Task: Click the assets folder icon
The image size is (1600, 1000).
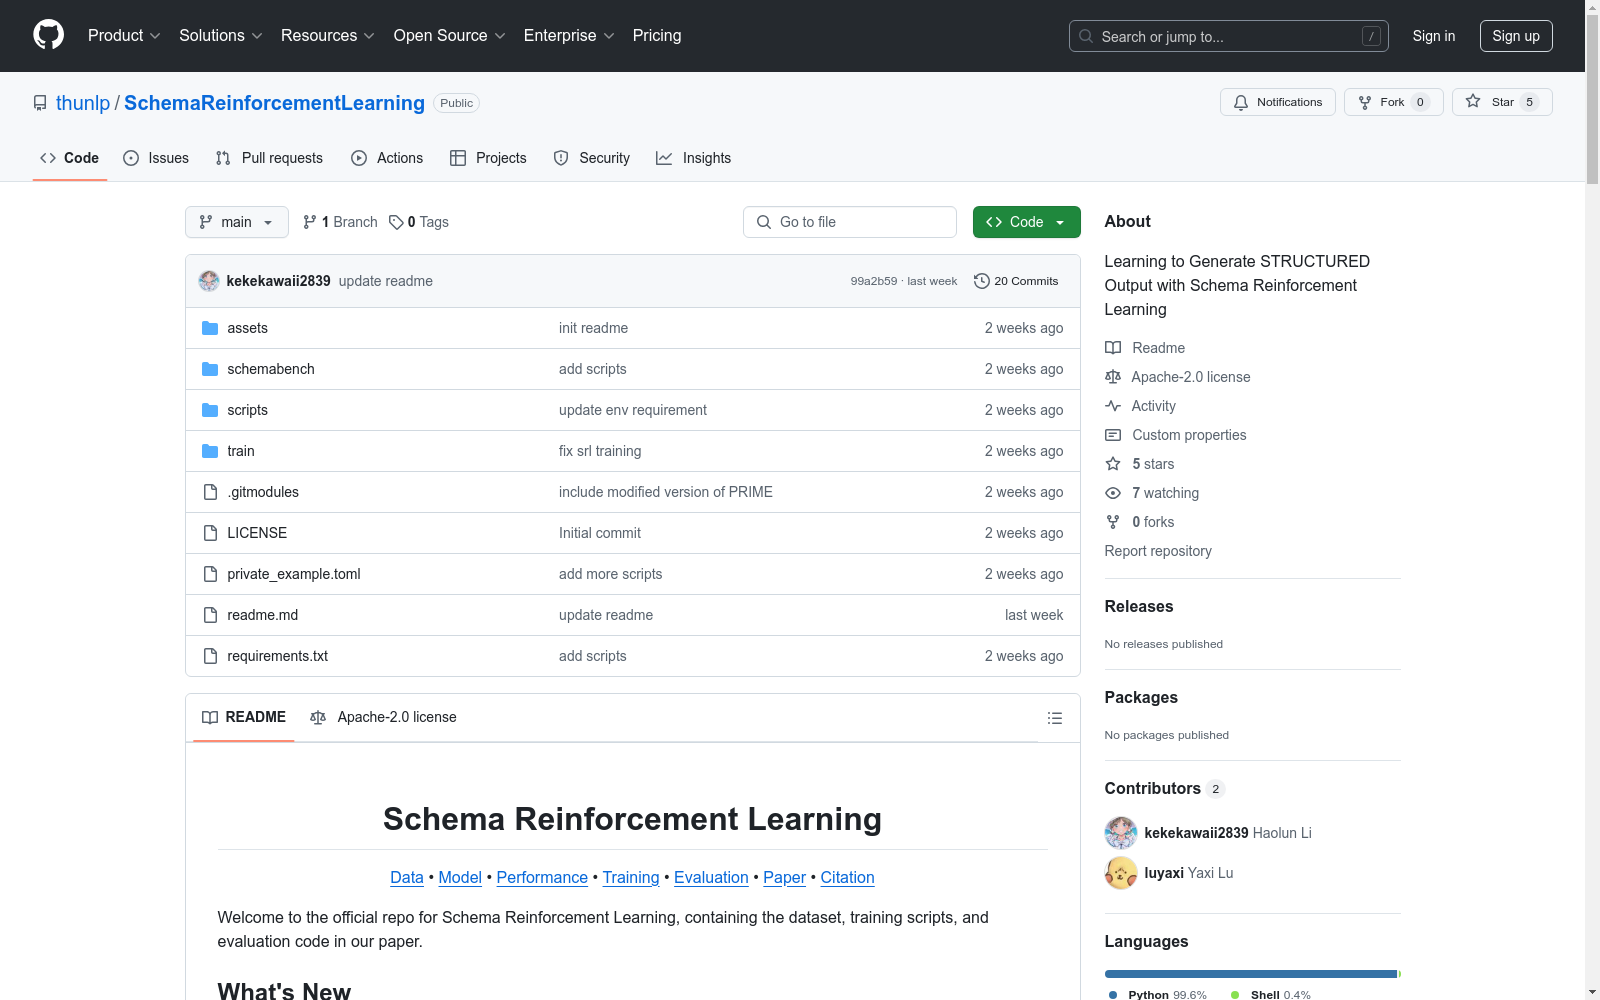Action: 210,328
